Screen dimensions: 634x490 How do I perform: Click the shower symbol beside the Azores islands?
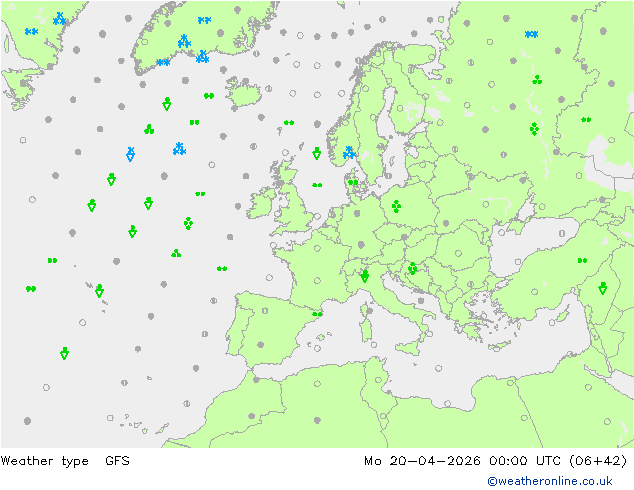pos(99,290)
